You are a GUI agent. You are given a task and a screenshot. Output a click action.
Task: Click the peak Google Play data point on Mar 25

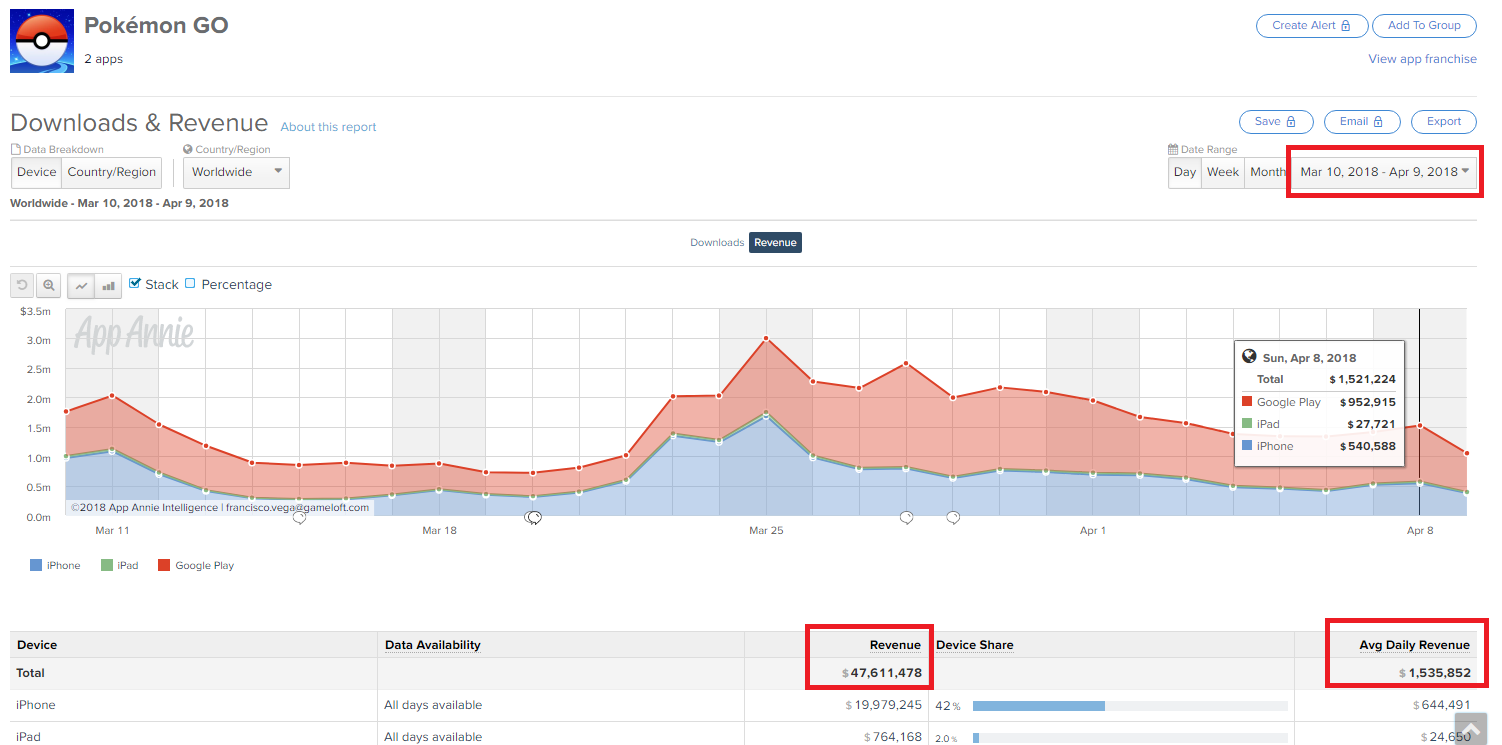(766, 338)
